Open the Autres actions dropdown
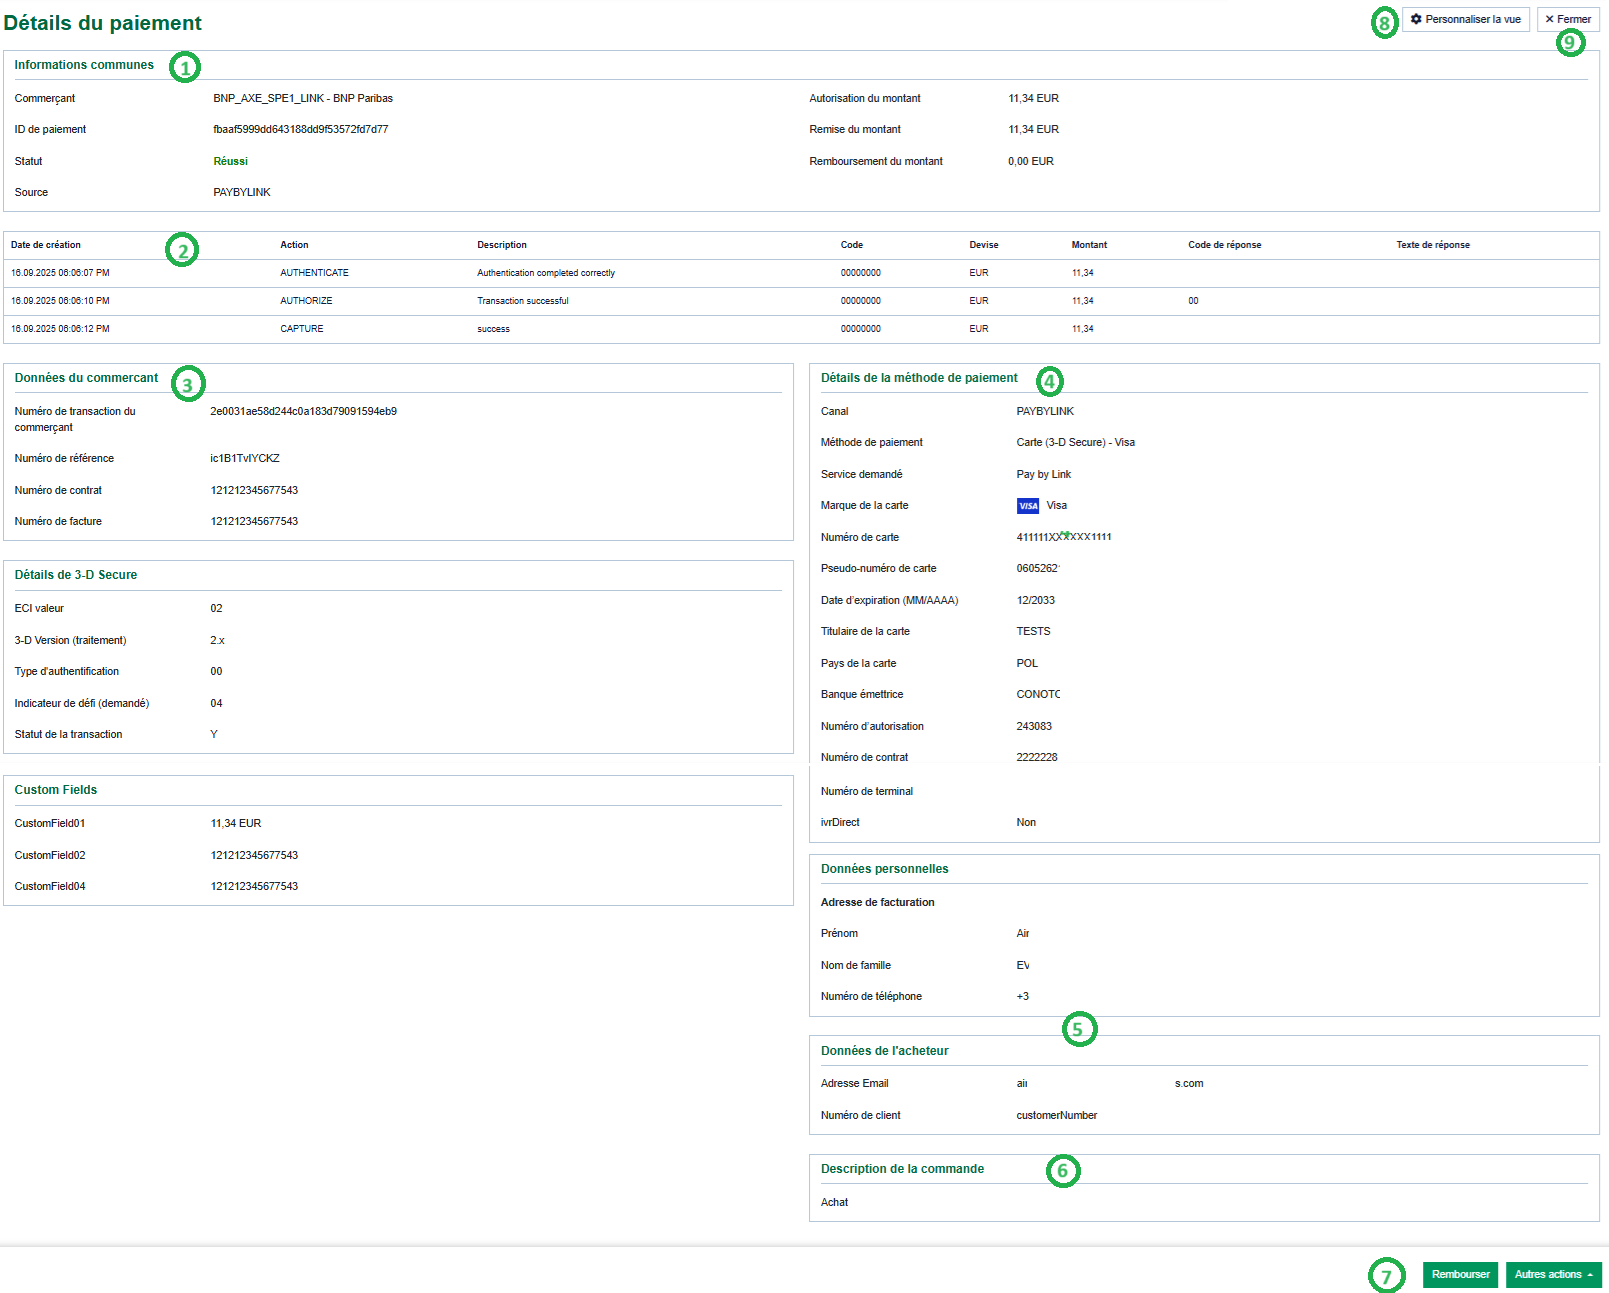Viewport: 1609px width, 1293px height. tap(1553, 1275)
